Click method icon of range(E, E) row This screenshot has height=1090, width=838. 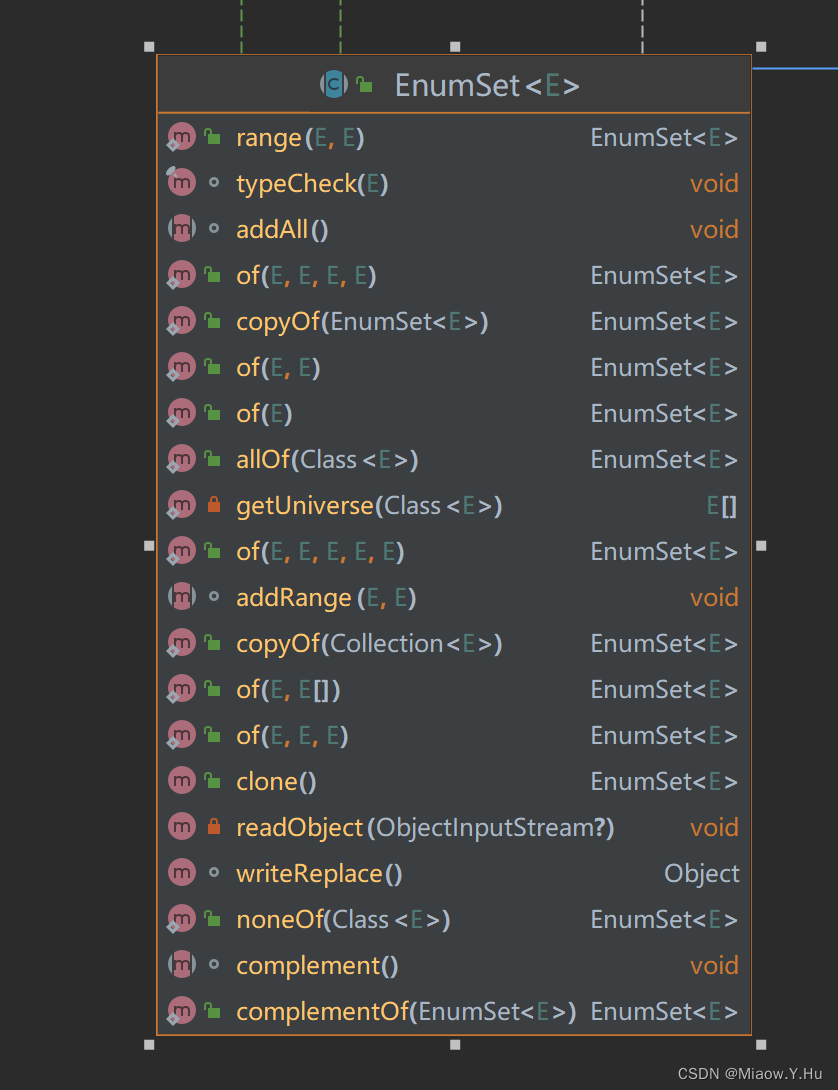coord(182,137)
